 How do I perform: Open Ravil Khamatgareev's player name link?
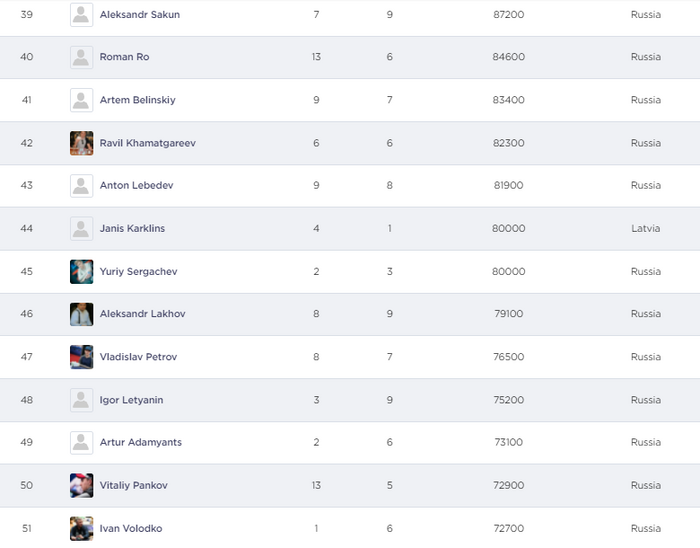point(147,143)
